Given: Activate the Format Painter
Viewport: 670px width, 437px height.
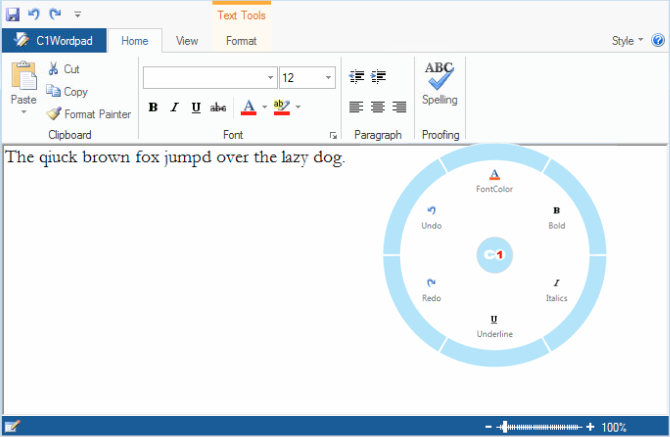Looking at the screenshot, I should (x=88, y=114).
